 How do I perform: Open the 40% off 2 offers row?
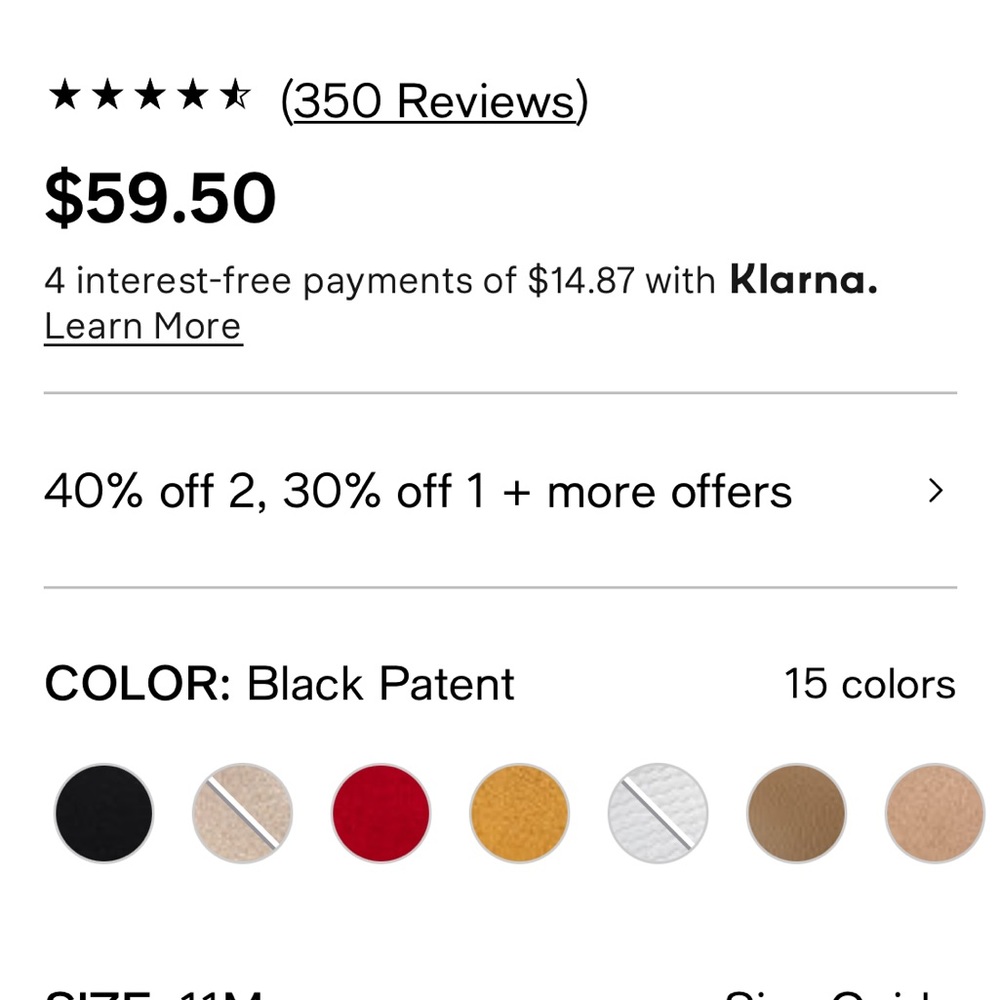point(418,491)
